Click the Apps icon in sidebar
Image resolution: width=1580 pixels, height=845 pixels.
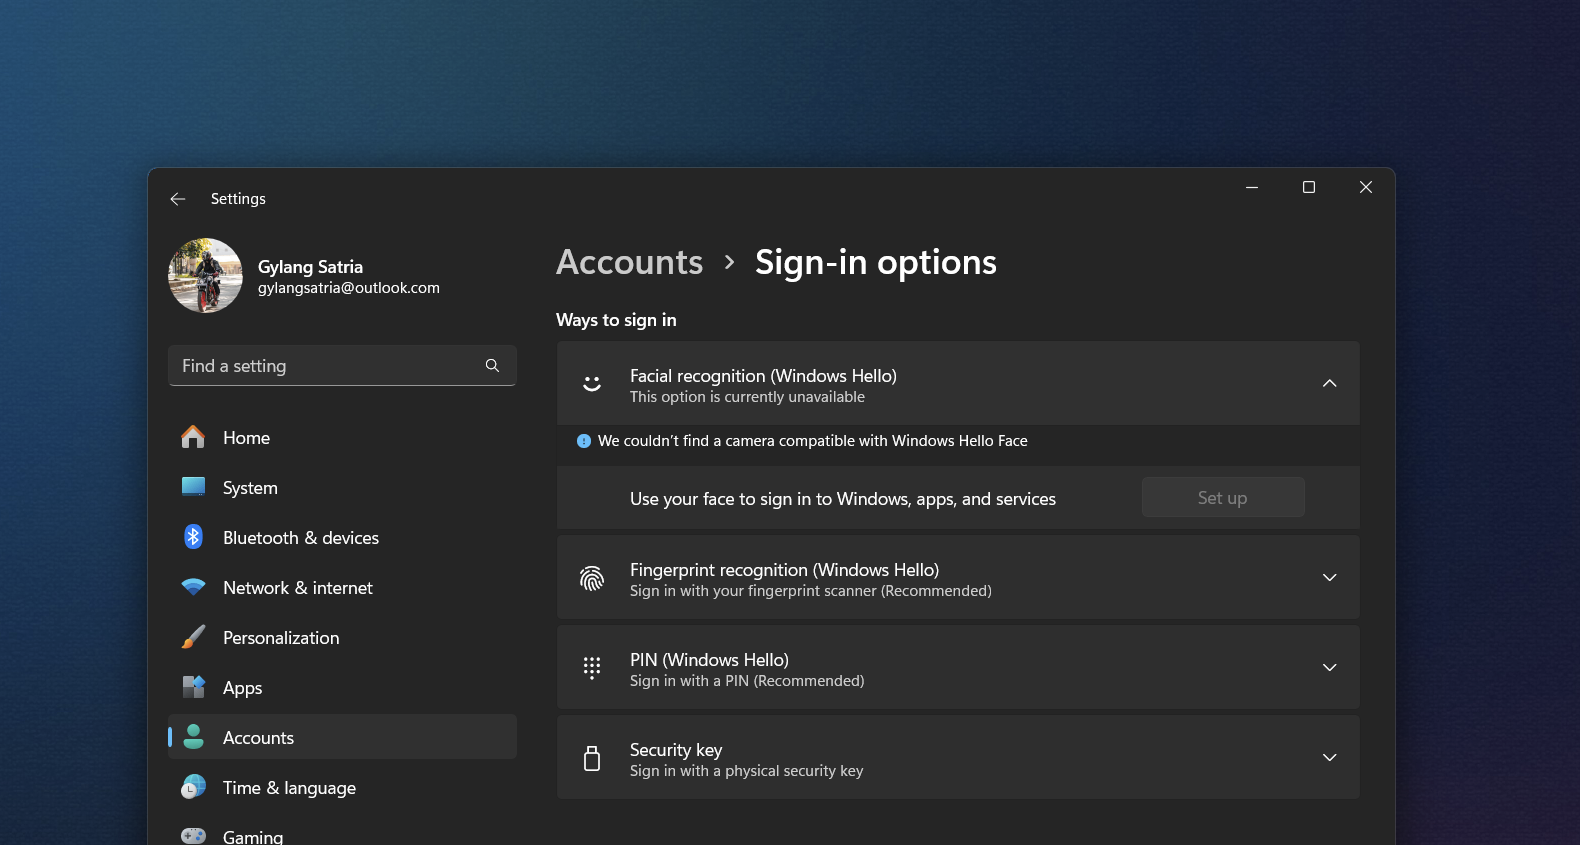click(193, 687)
